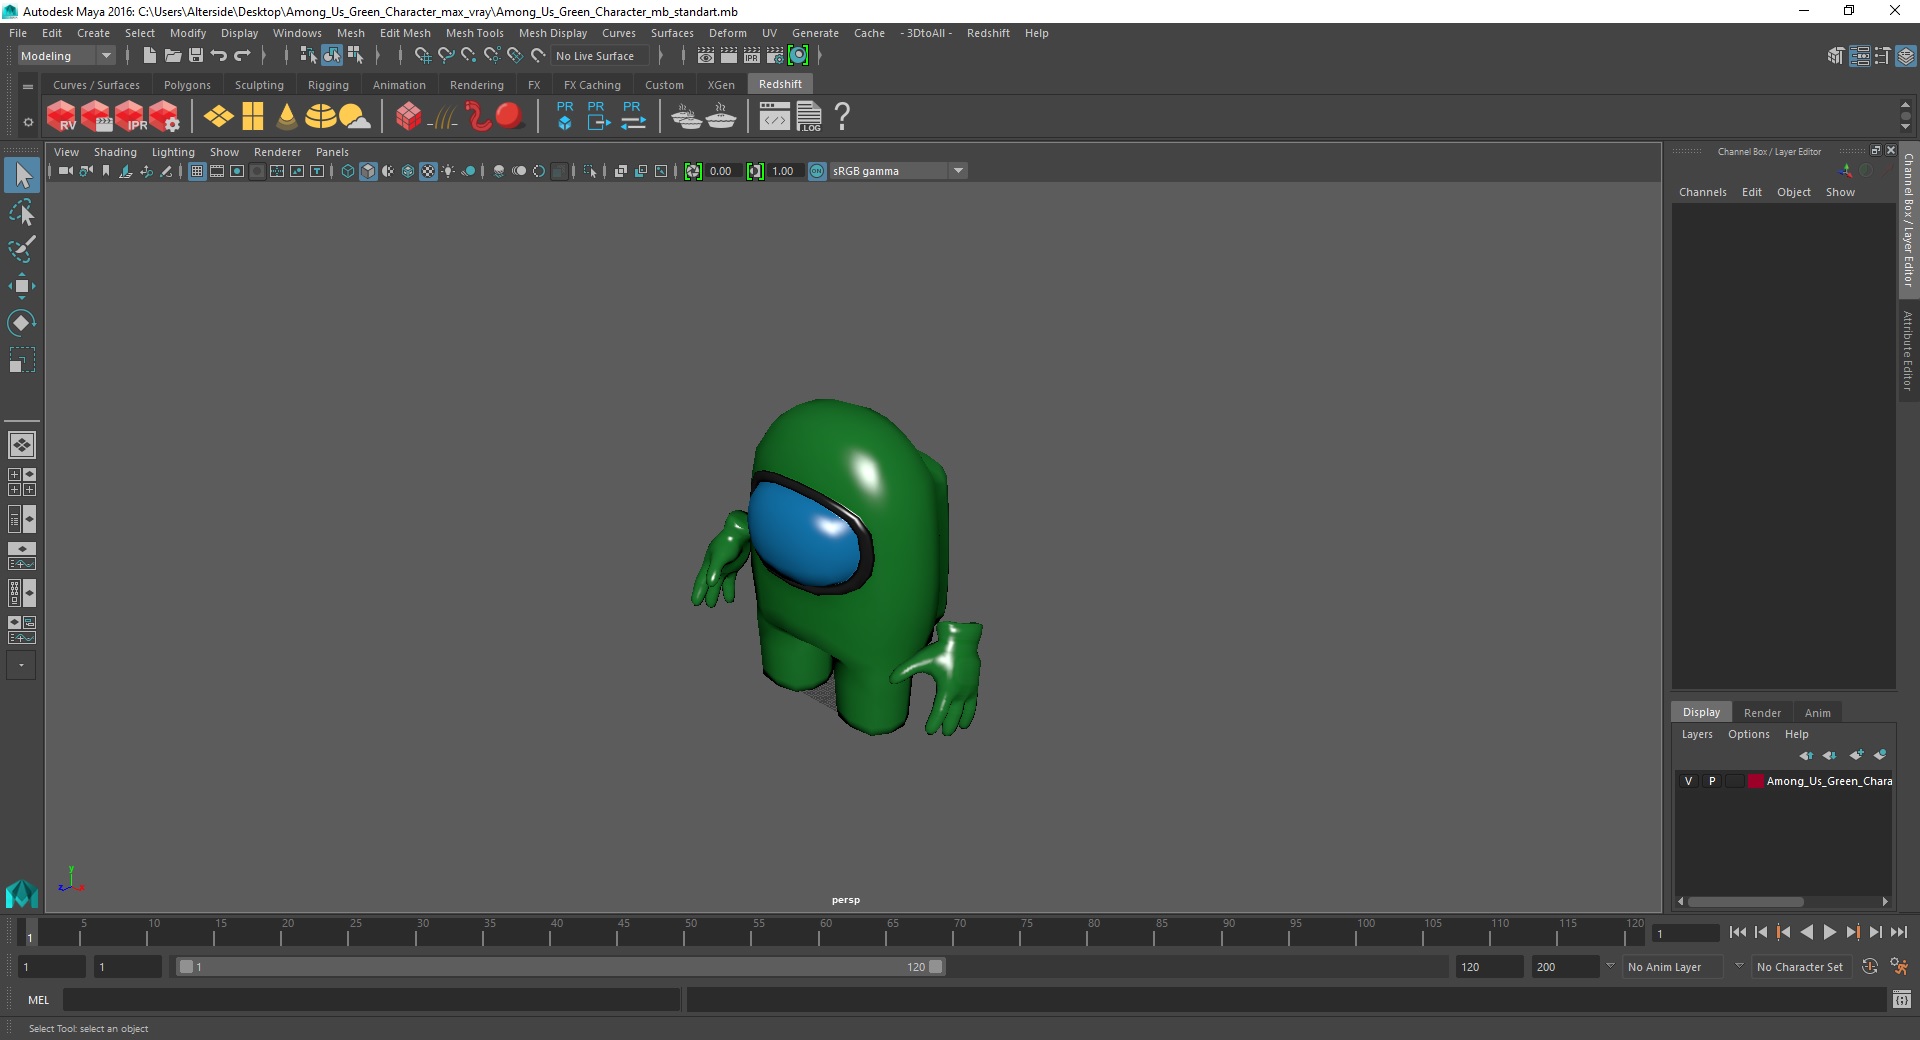Toggle use all lights viewport button
This screenshot has height=1040, width=1920.
448,171
